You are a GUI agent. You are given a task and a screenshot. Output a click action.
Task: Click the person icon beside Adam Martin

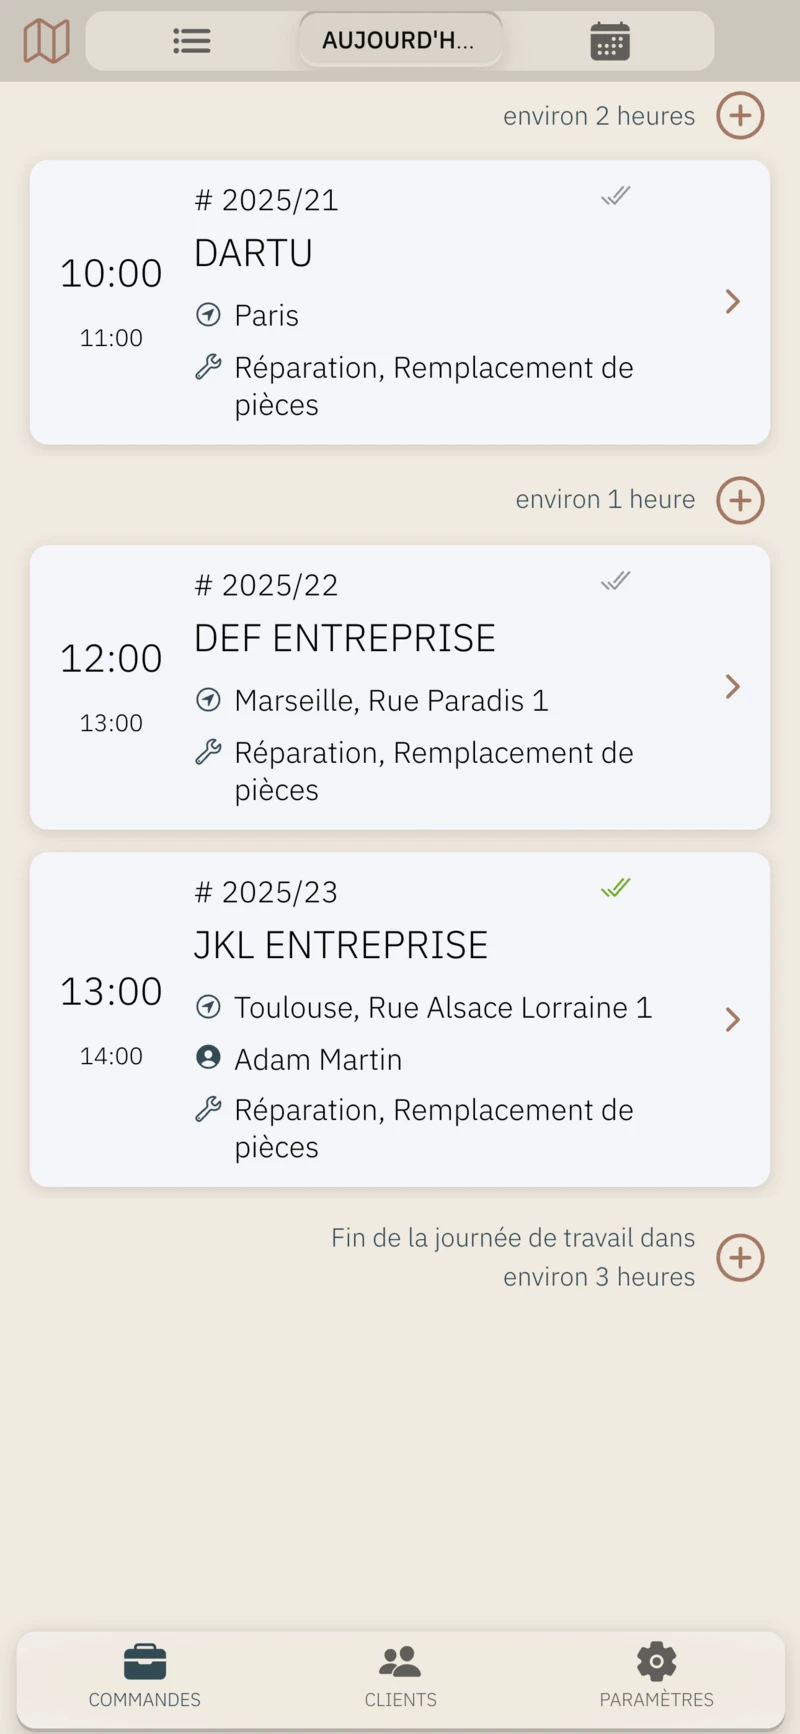208,1057
